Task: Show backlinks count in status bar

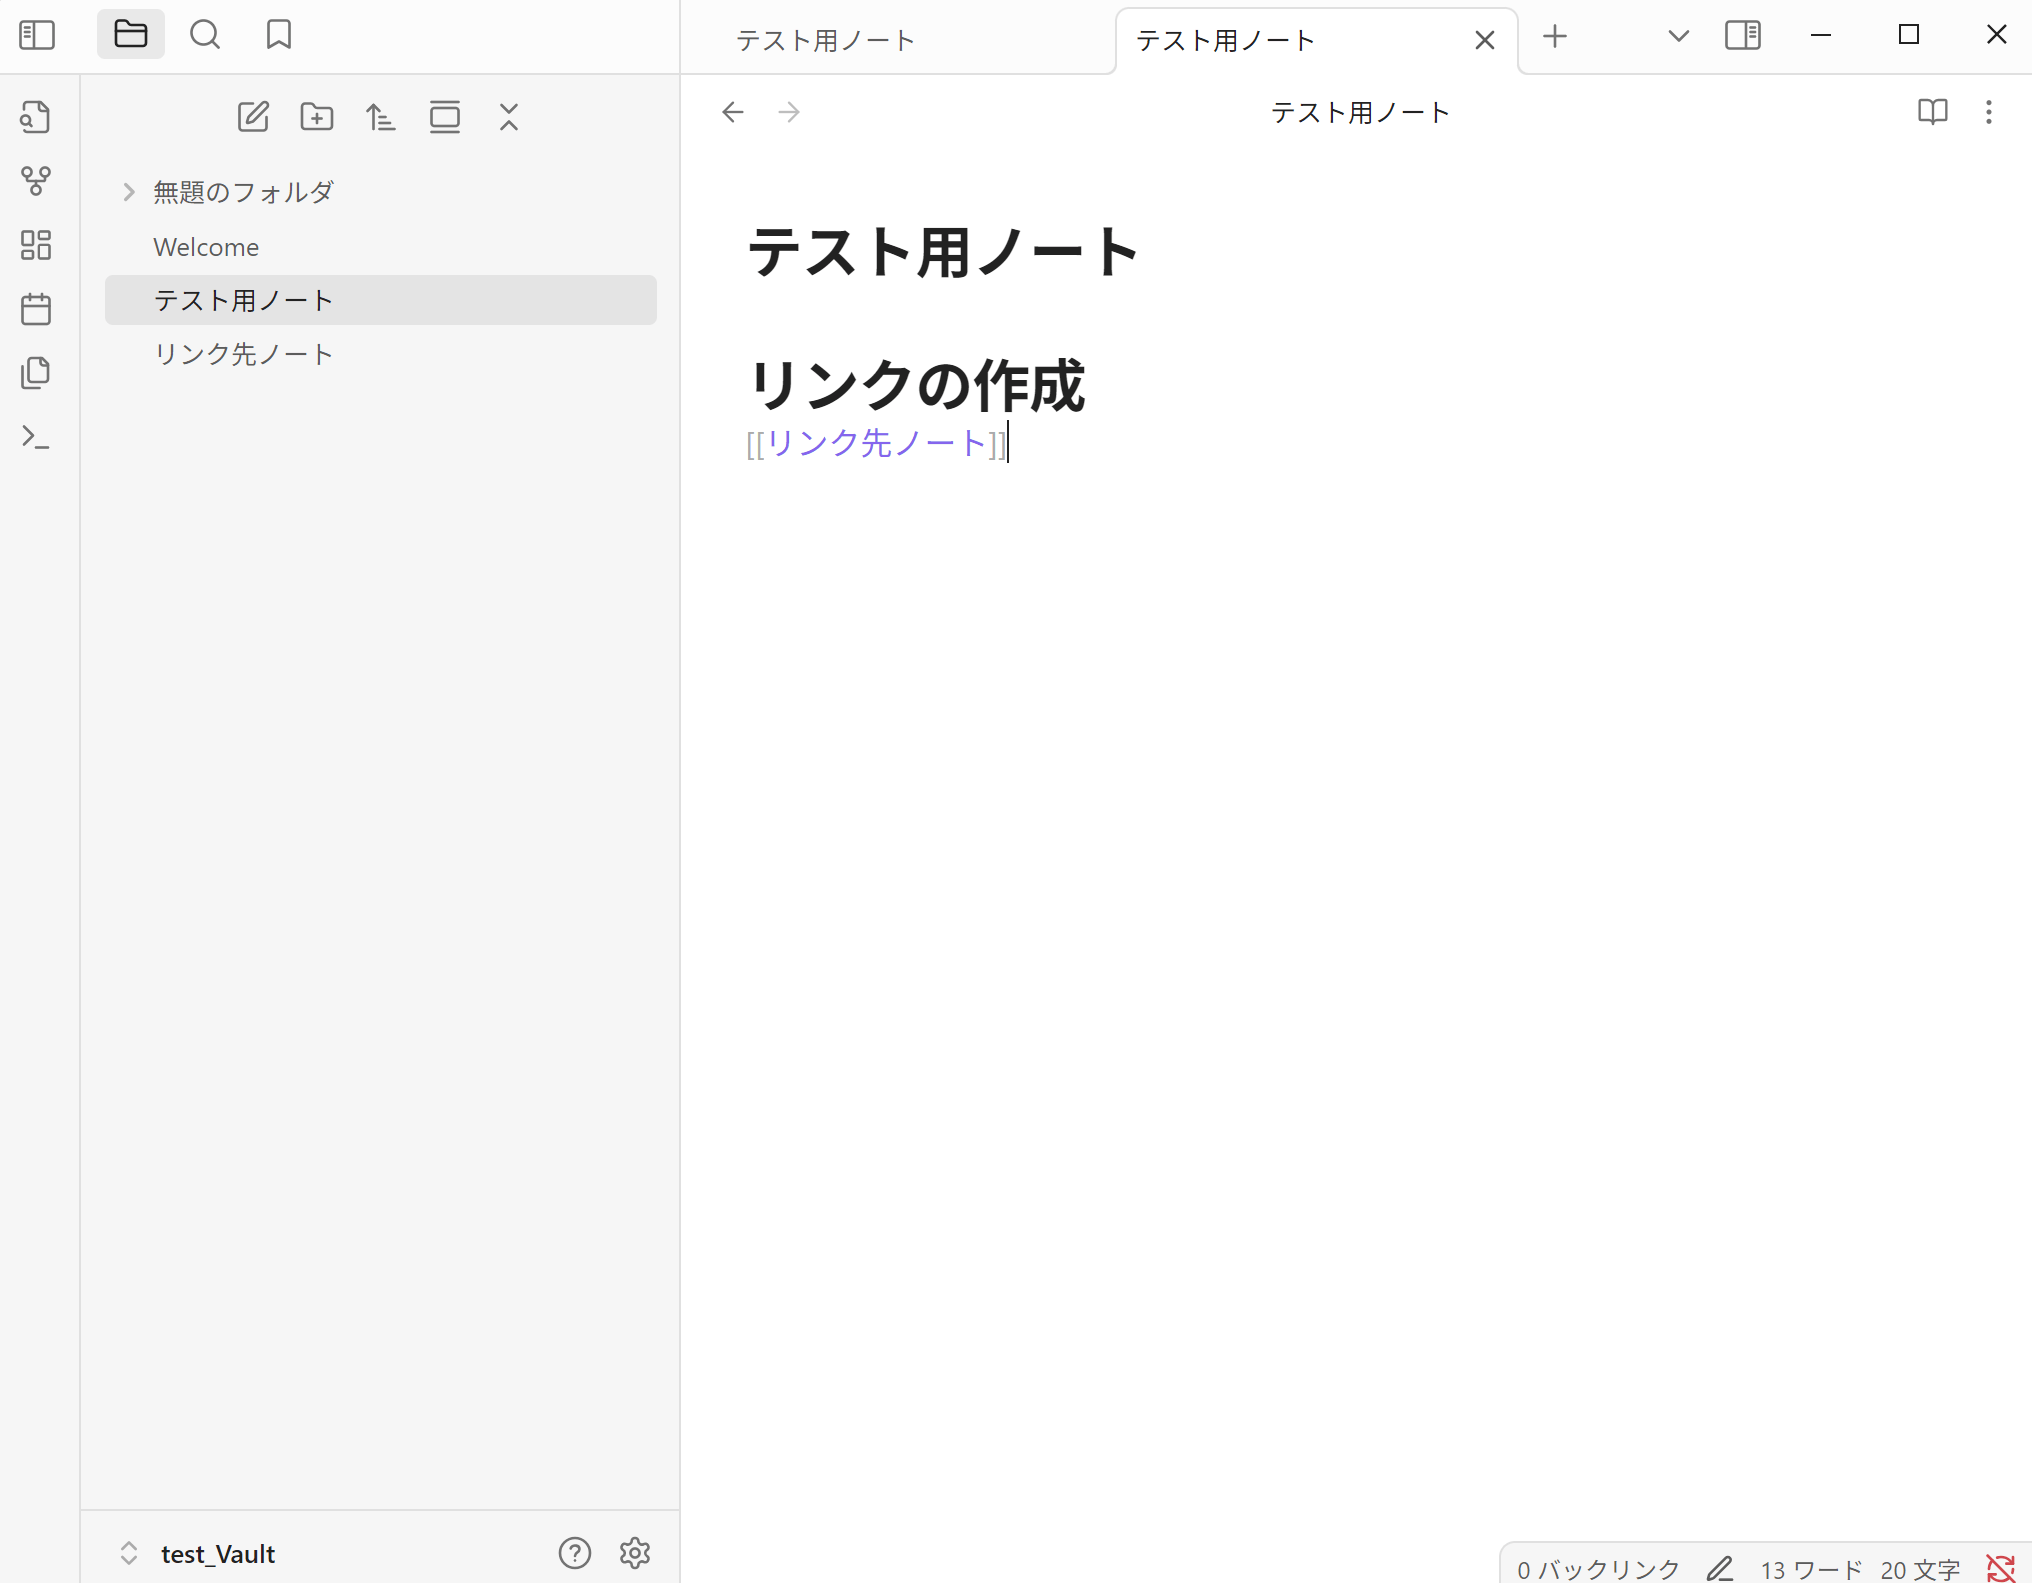Action: tap(1598, 1569)
